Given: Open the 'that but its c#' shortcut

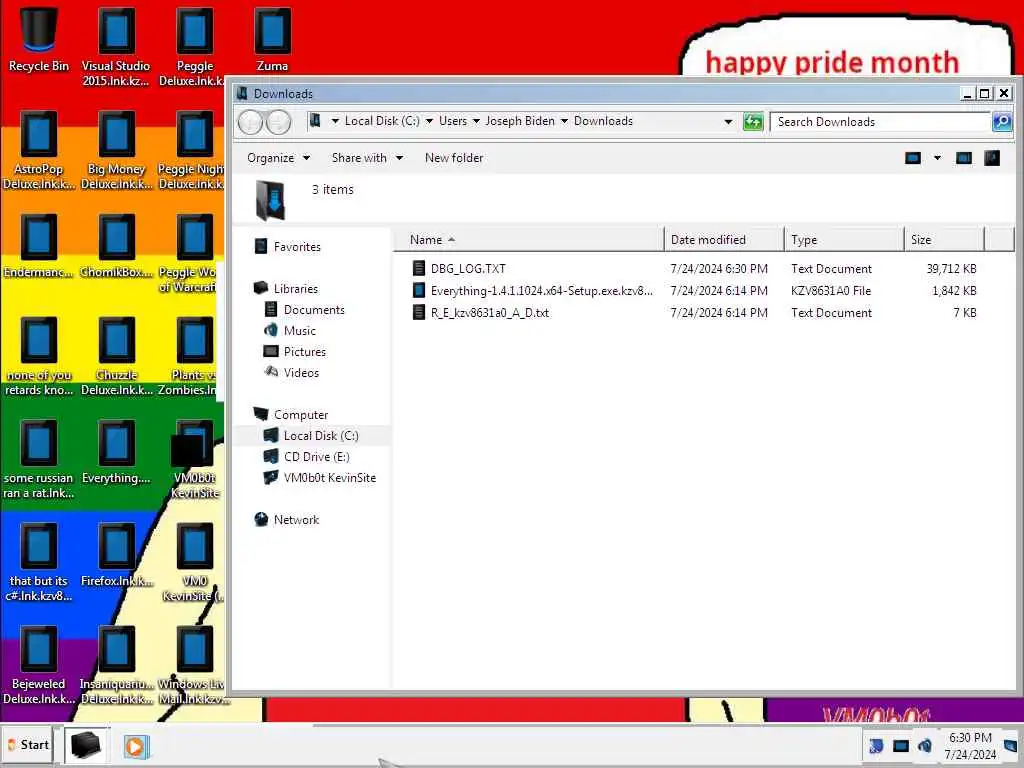Looking at the screenshot, I should 39,562.
